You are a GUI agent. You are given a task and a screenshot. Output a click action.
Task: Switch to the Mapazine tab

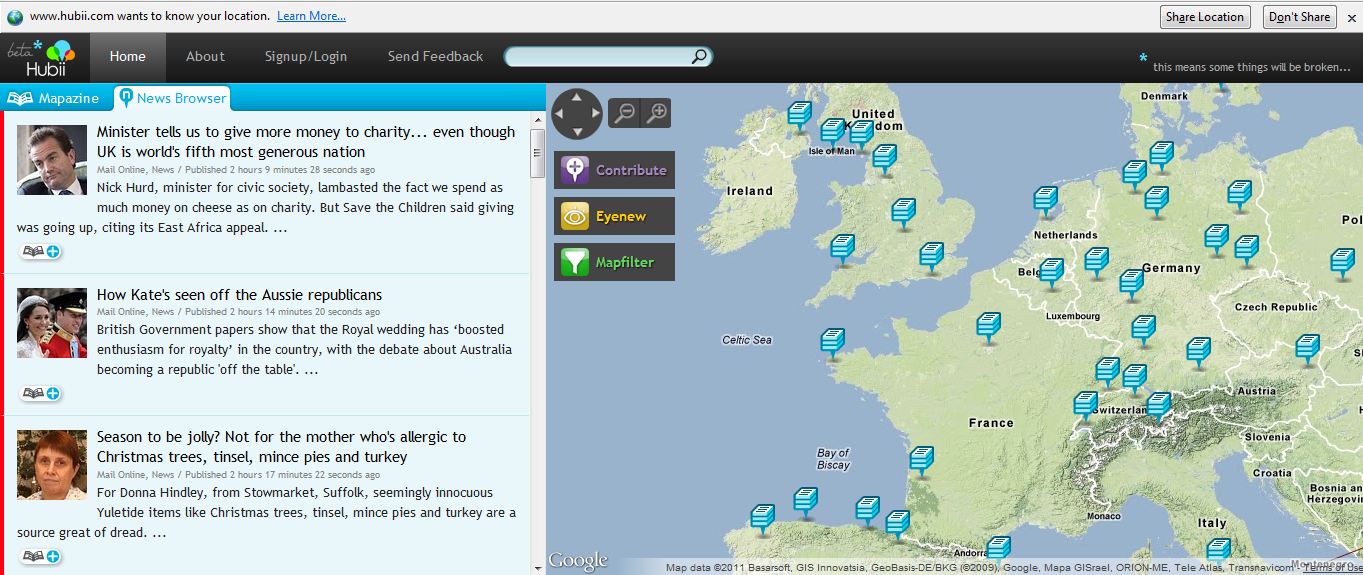click(x=54, y=98)
